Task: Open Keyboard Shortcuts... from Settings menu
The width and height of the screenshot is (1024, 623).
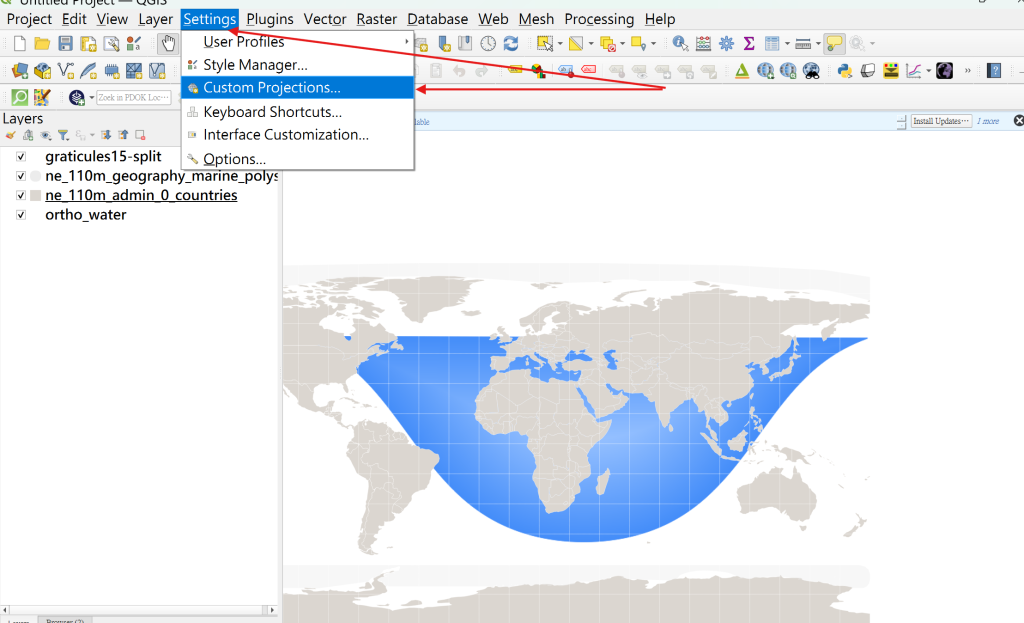Action: tap(298, 112)
